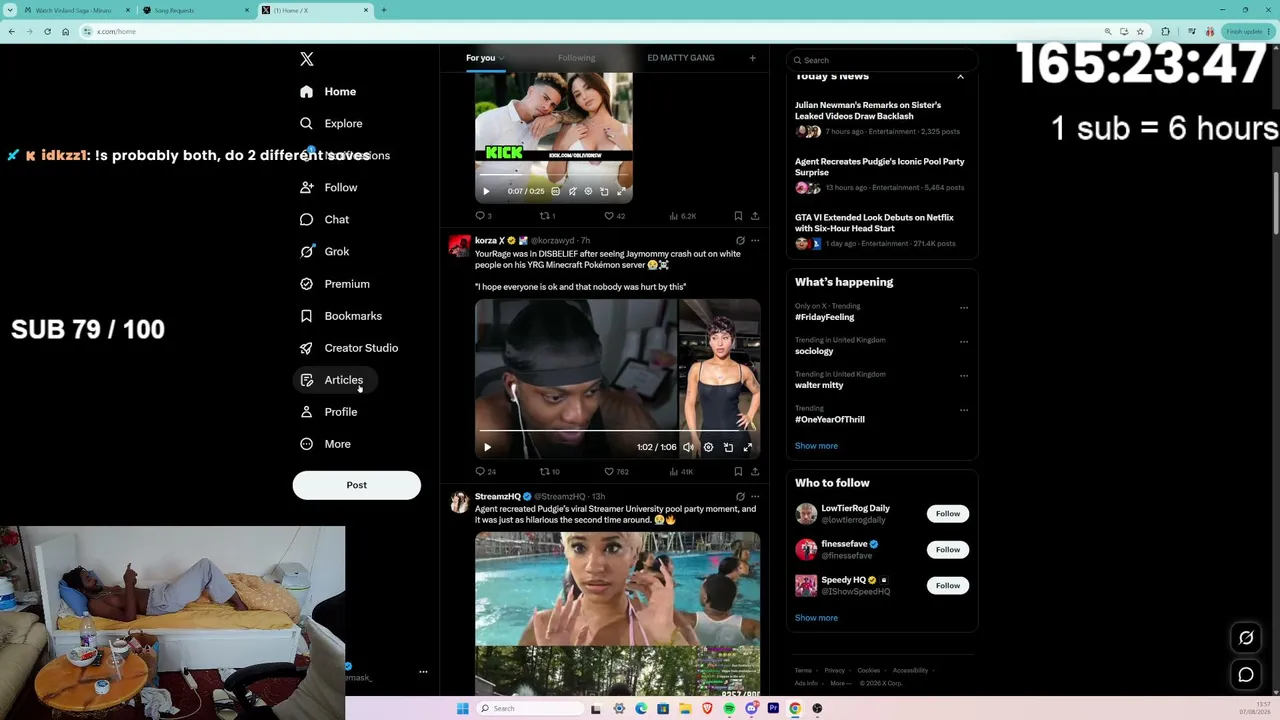Open Follow in the X sidebar
1280x720 pixels.
(x=328, y=188)
